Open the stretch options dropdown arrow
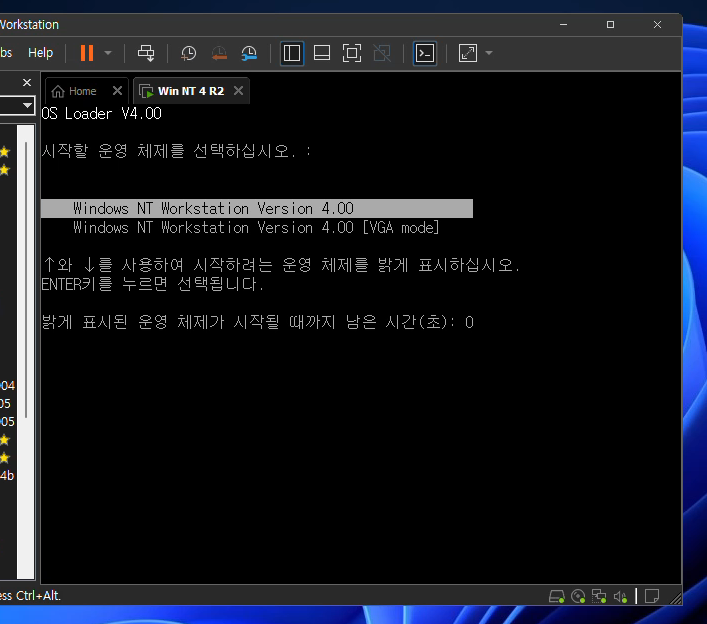 pos(489,53)
